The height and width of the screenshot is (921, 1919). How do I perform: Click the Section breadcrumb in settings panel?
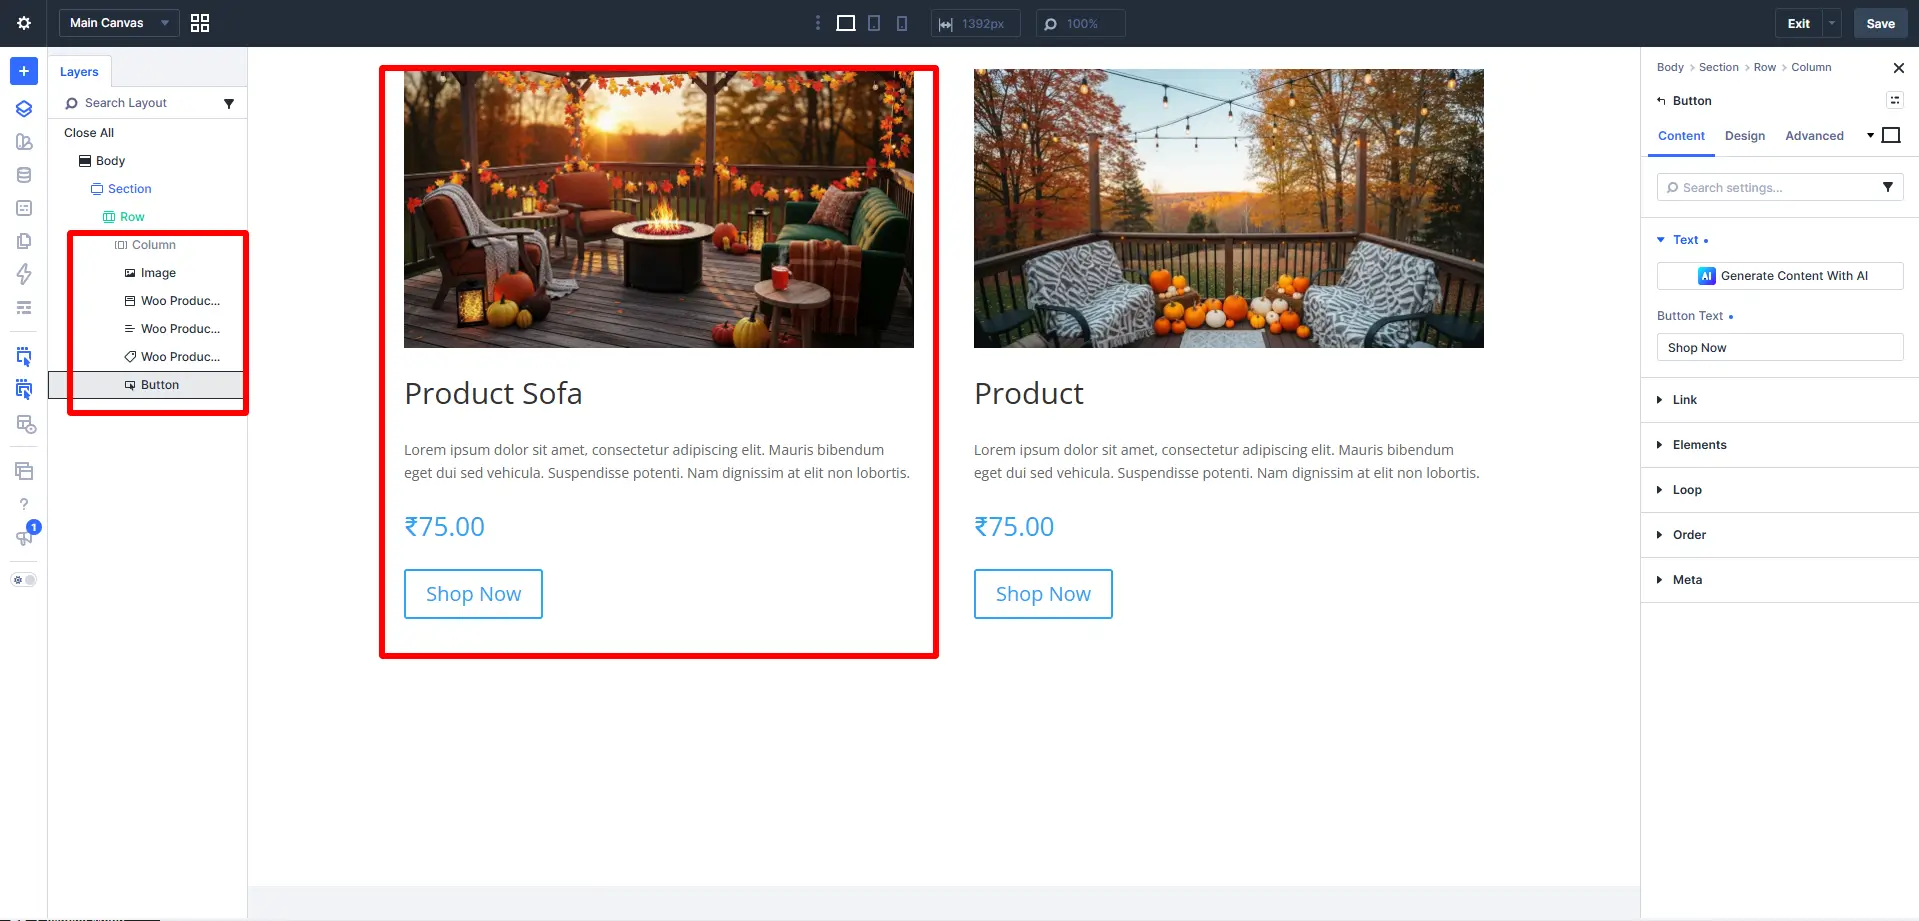[x=1718, y=67]
